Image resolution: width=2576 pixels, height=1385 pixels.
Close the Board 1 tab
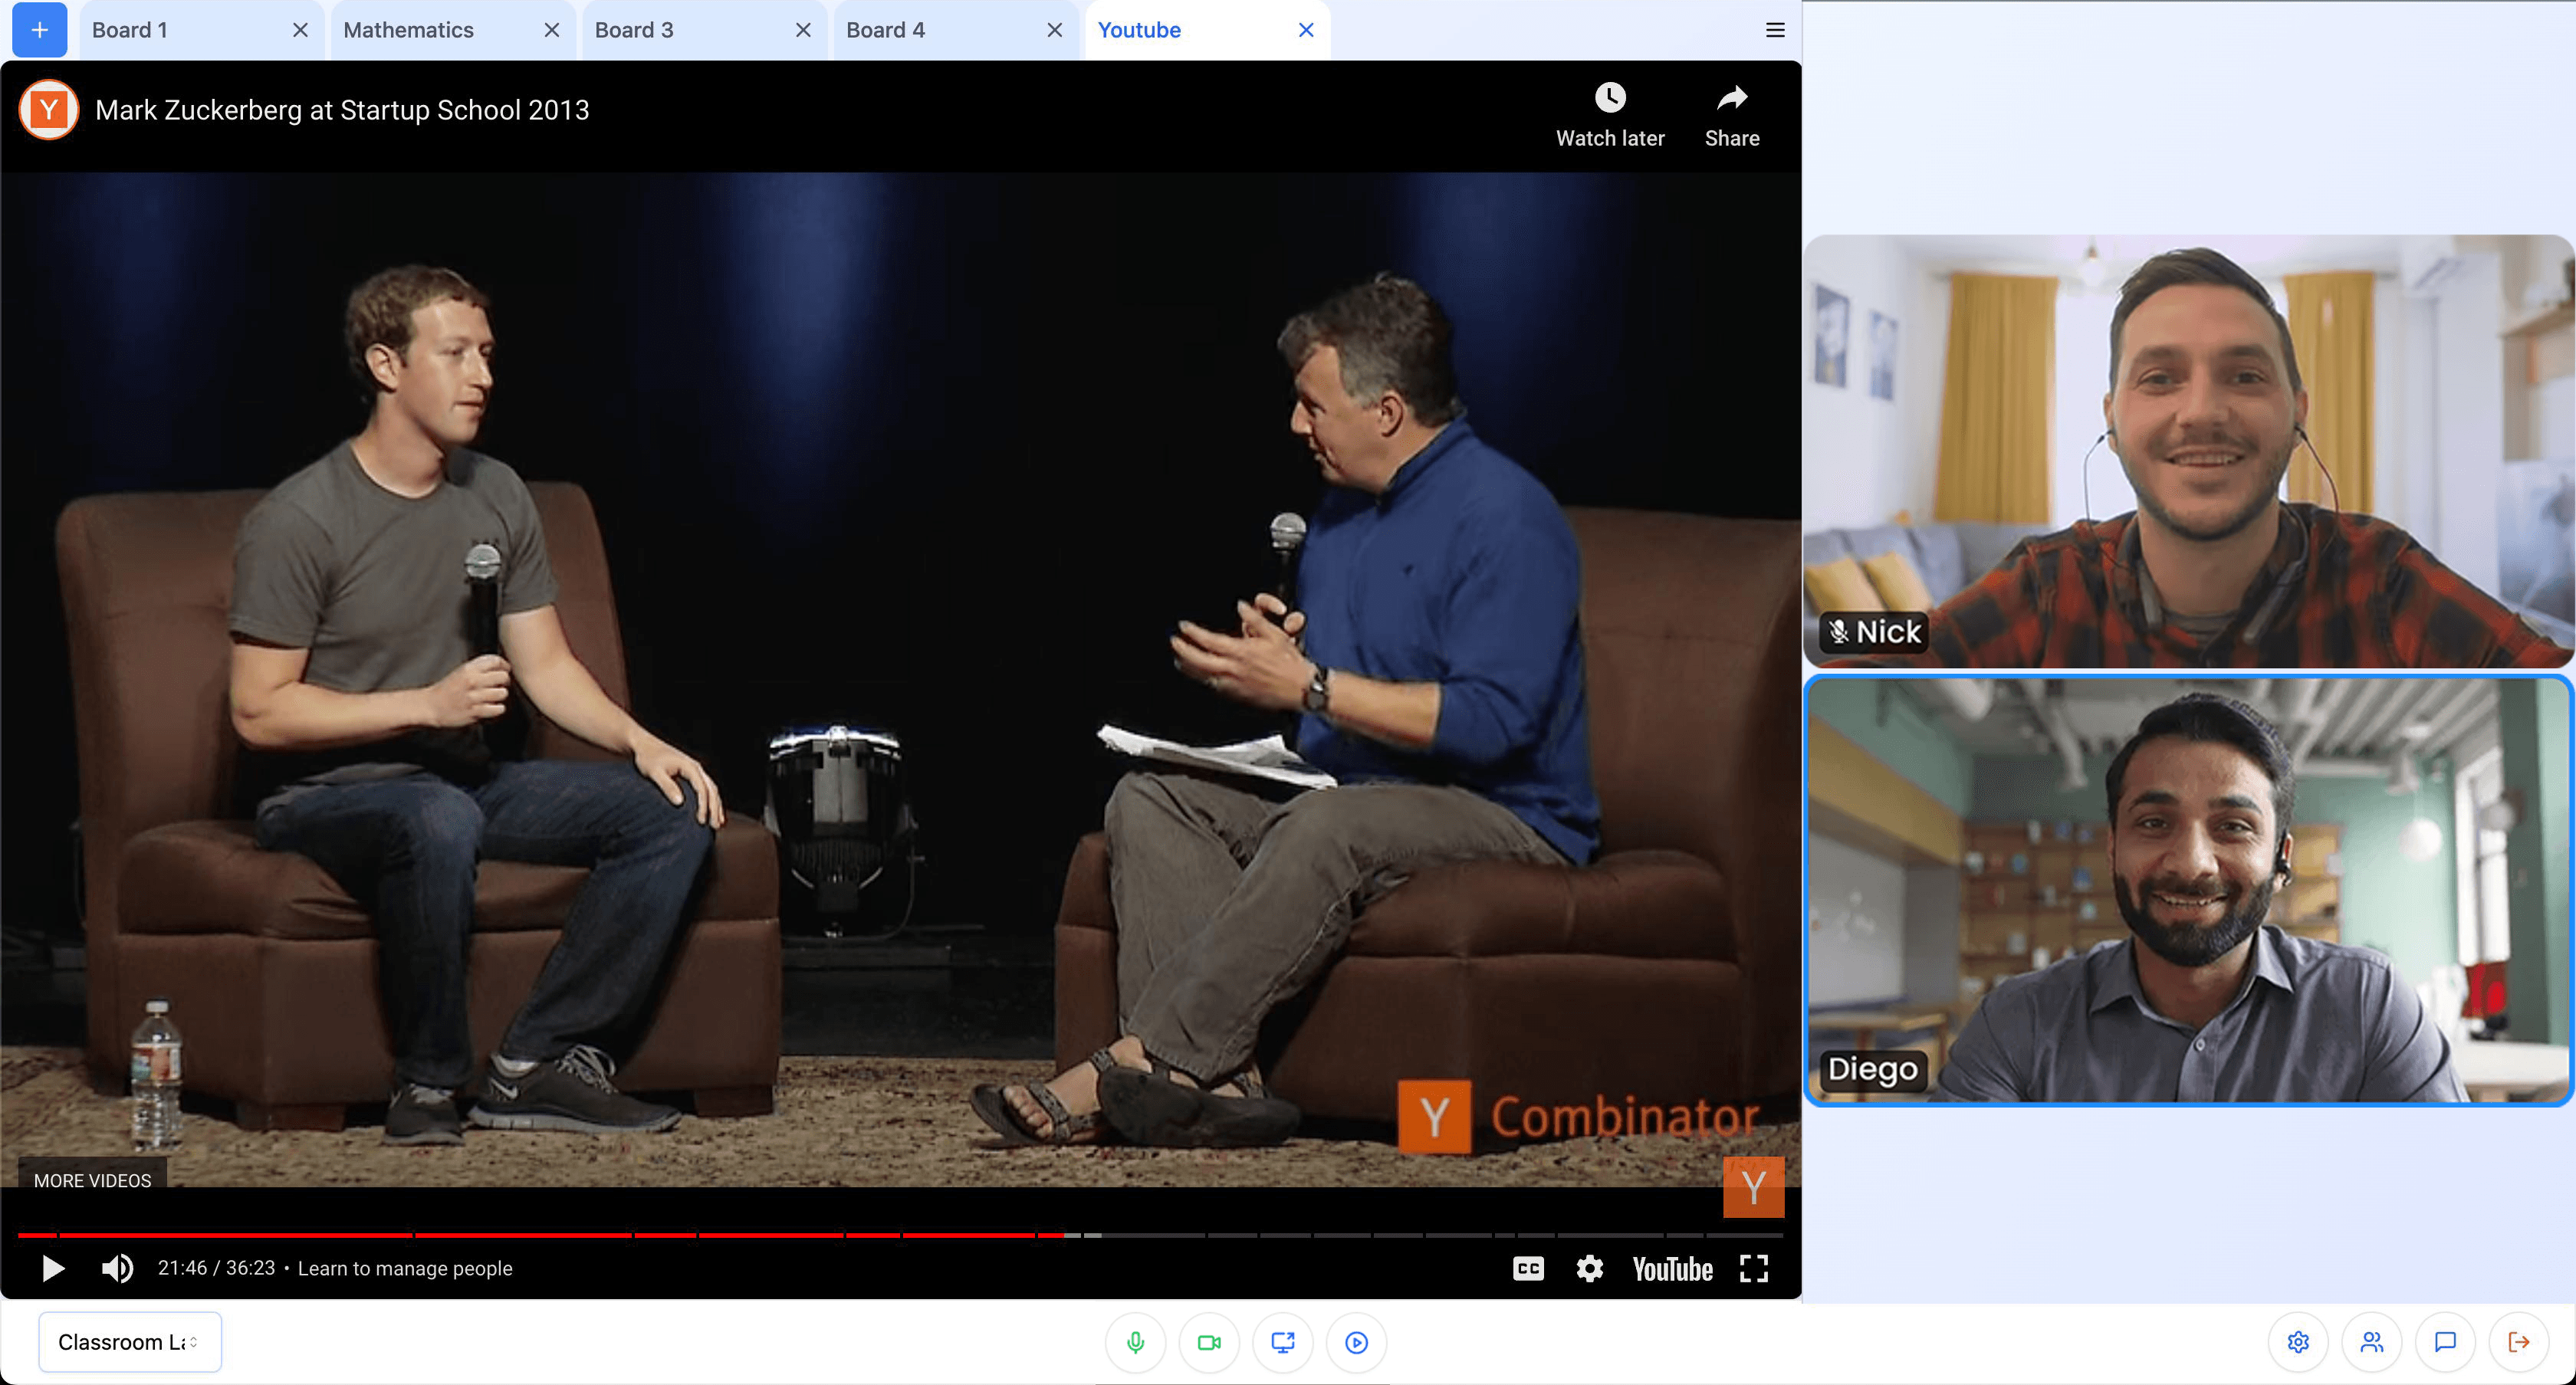click(x=300, y=30)
